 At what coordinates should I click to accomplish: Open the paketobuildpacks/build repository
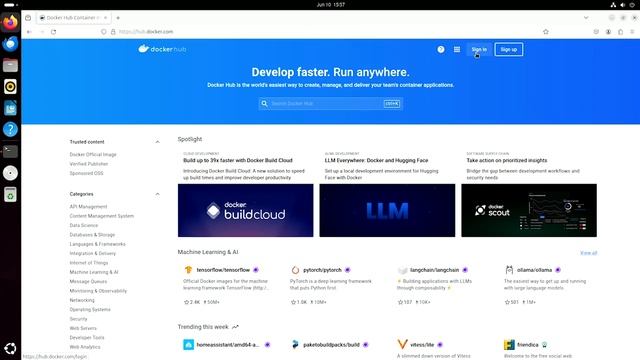pyautogui.click(x=331, y=345)
